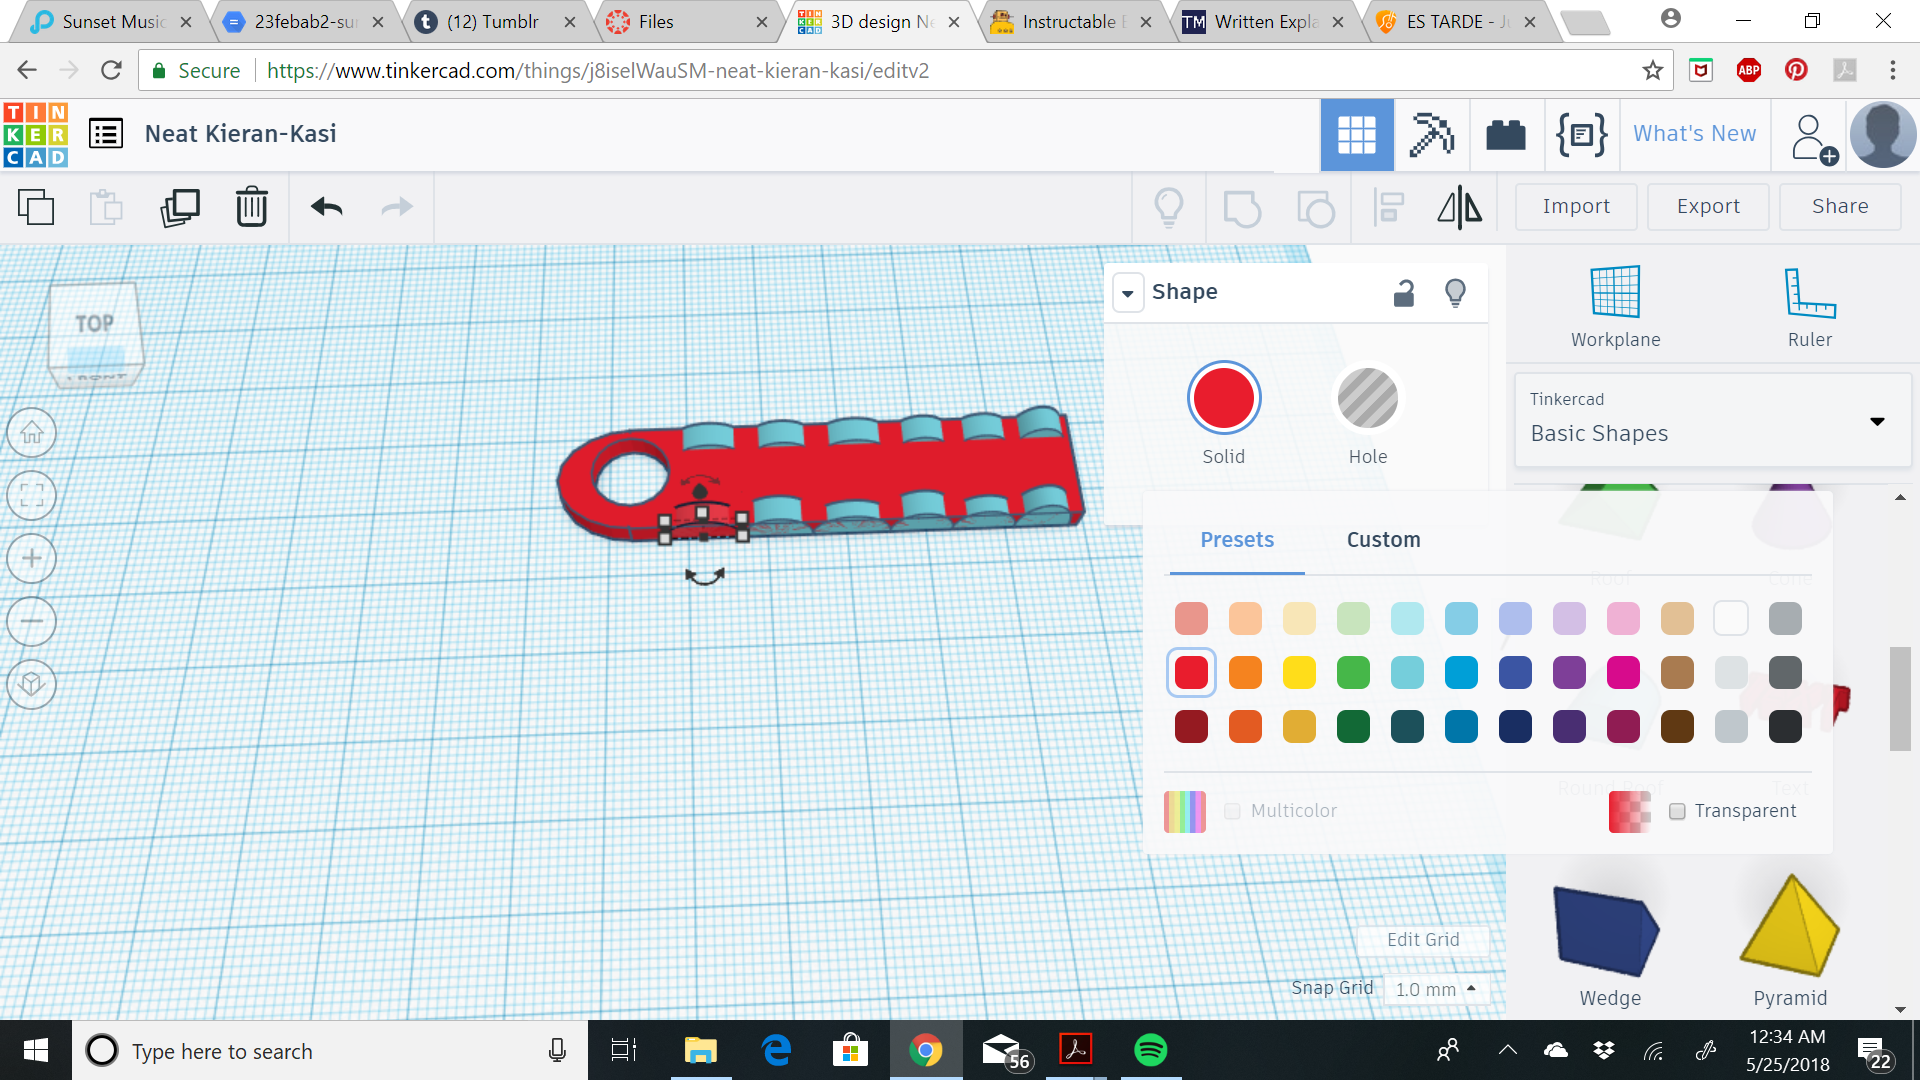Select the Workplane tool
This screenshot has height=1080, width=1920.
1615,306
